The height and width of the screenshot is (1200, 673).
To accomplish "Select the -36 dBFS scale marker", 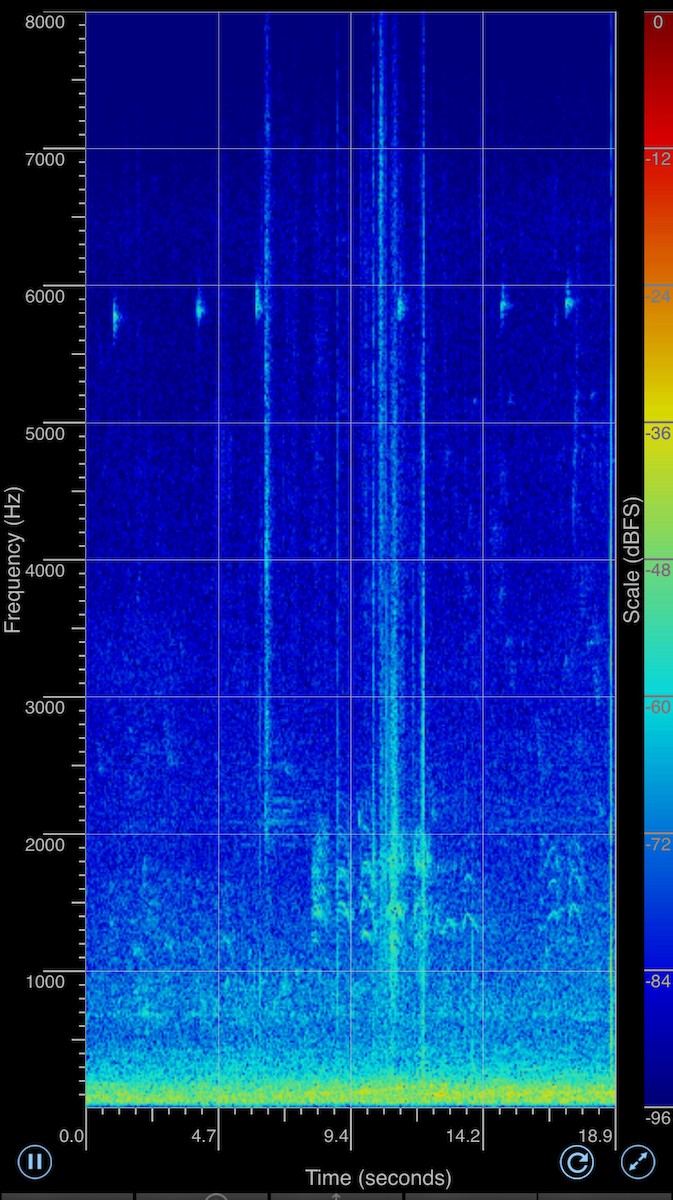I will (657, 433).
